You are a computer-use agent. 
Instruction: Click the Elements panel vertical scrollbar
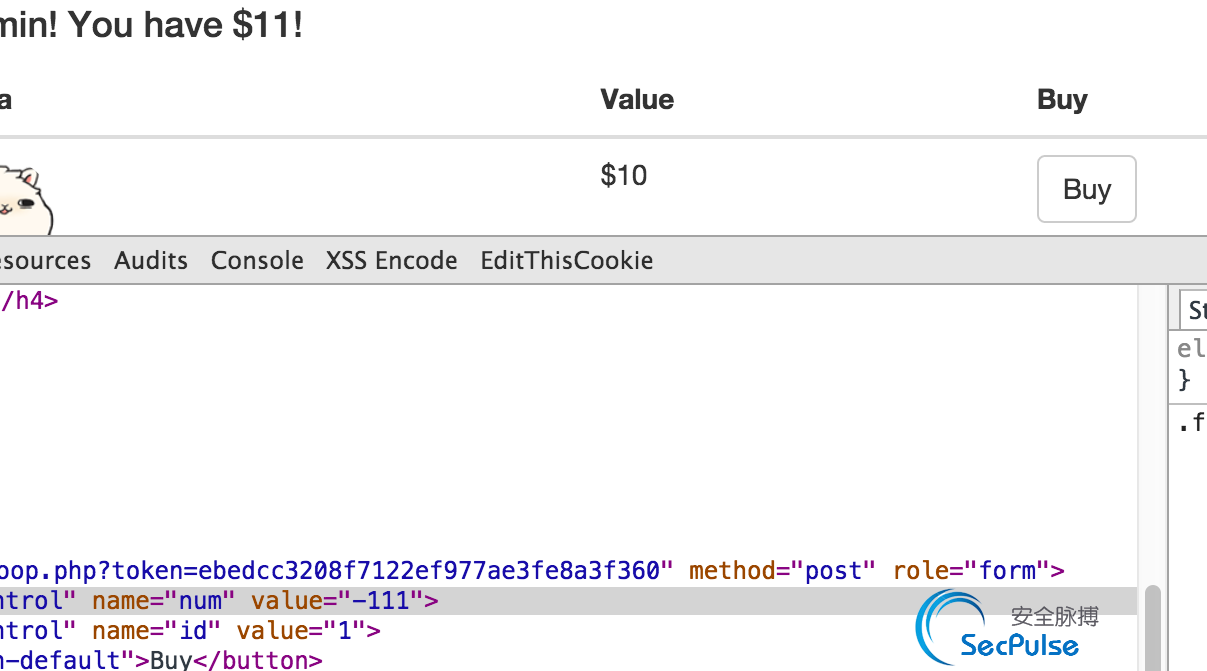[x=1152, y=628]
